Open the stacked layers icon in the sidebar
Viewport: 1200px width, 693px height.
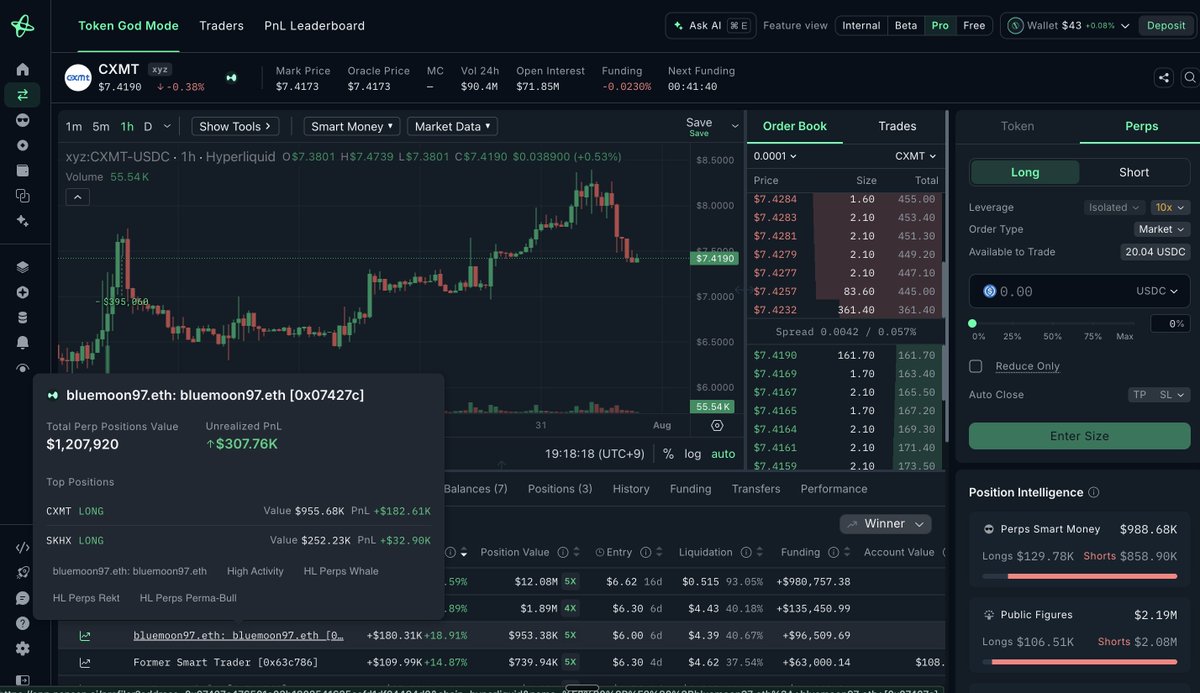point(22,267)
